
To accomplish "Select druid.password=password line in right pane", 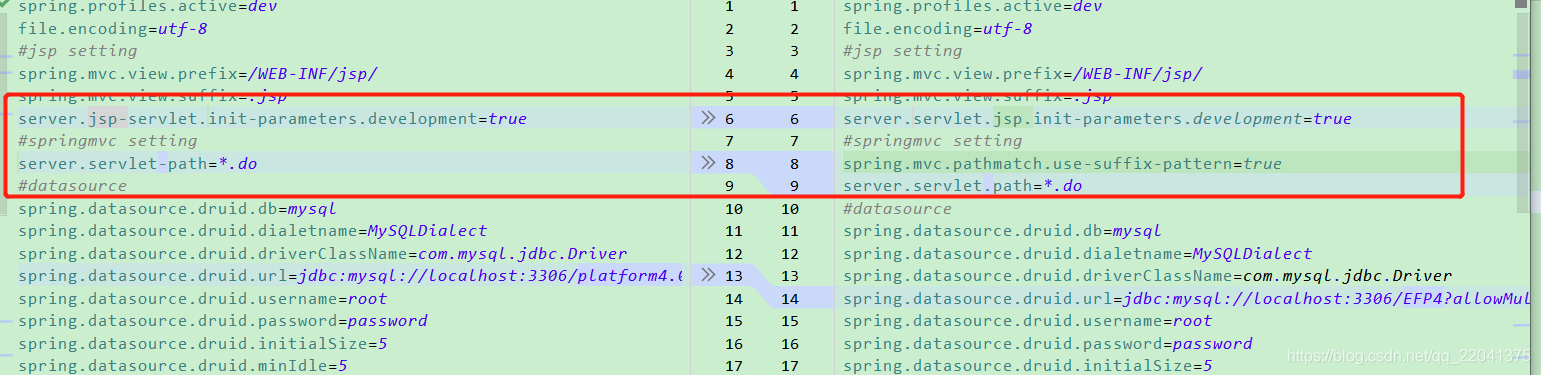I will tap(1047, 343).
